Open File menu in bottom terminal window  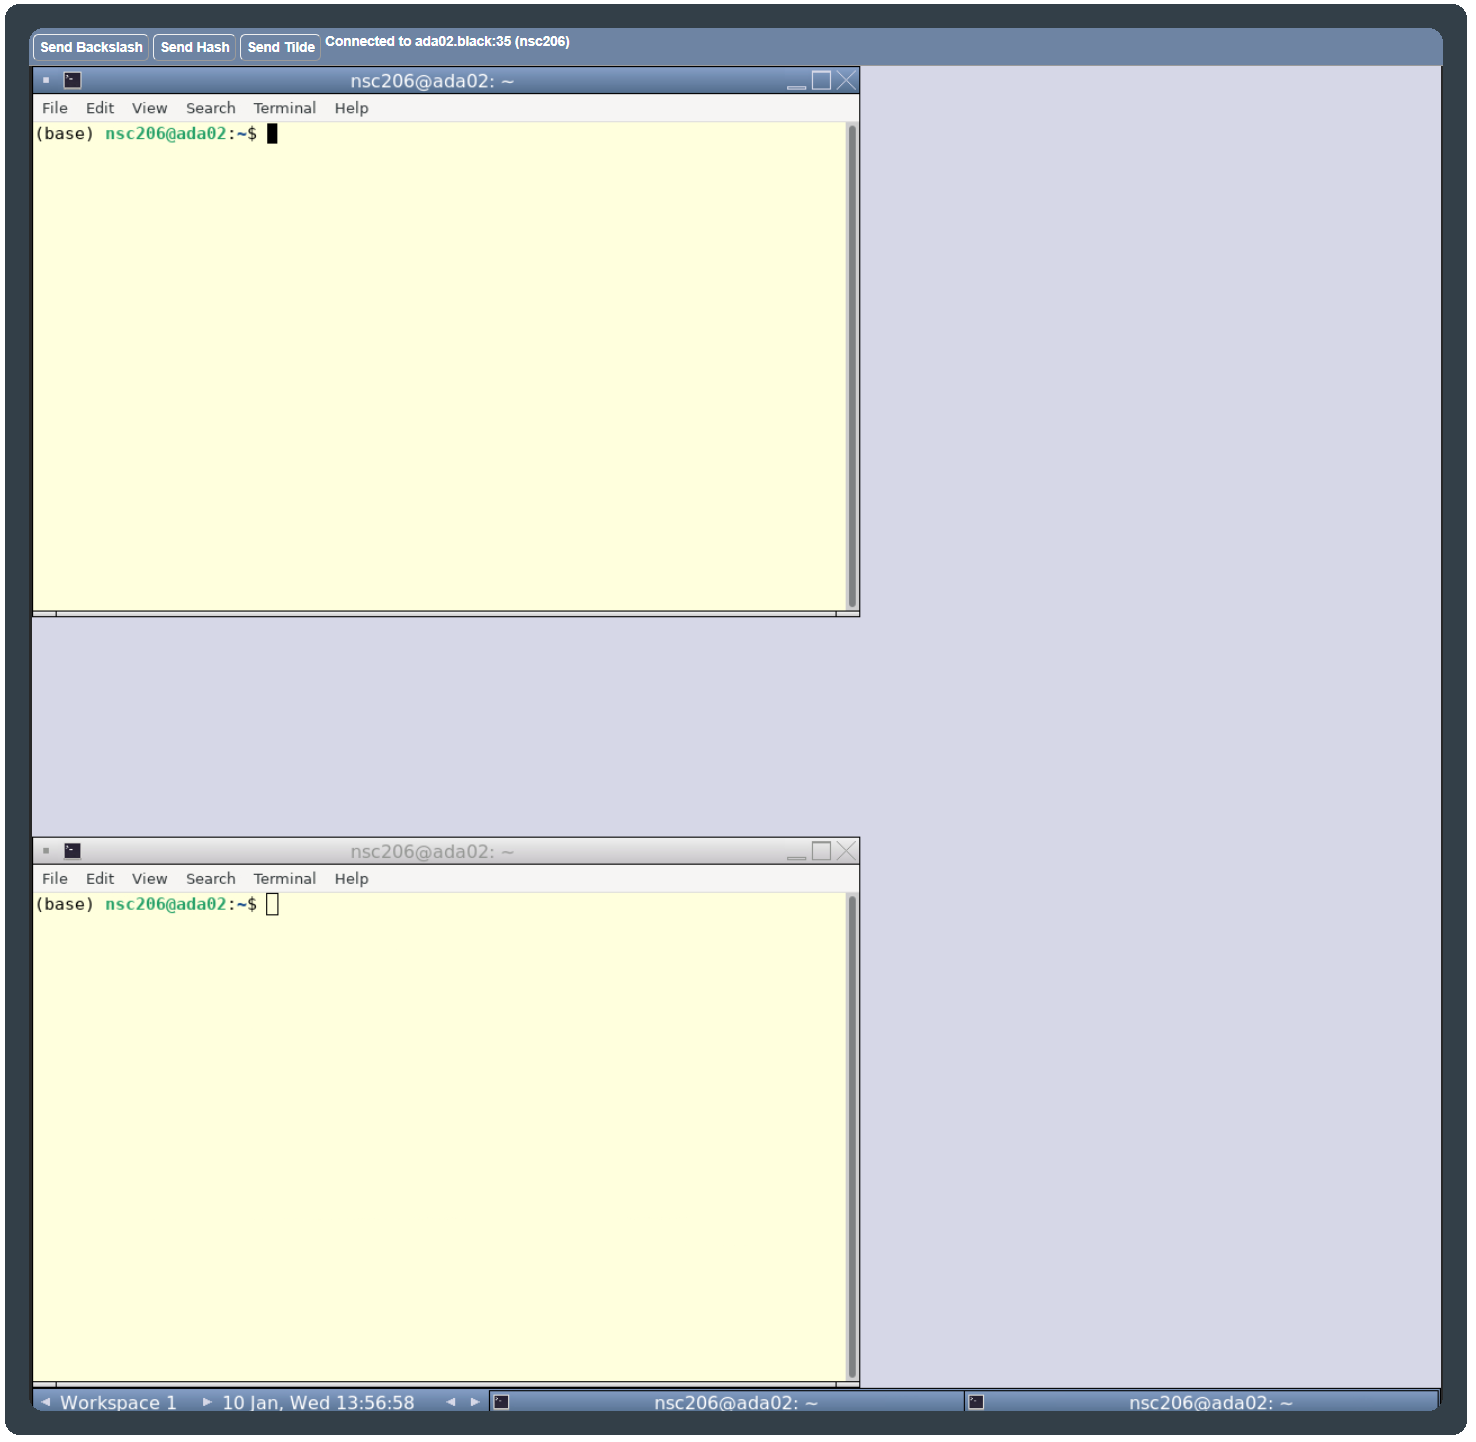[x=55, y=879]
